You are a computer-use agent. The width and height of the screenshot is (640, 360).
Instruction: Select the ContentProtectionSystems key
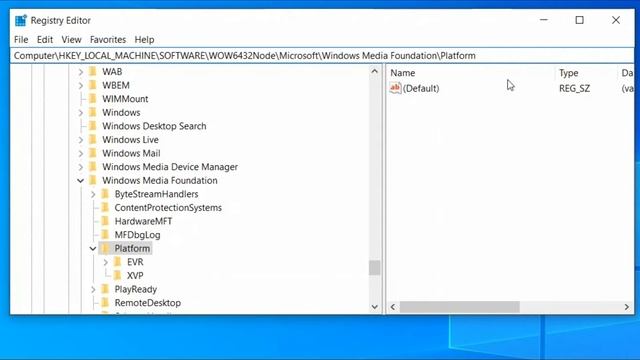[x=168, y=208]
